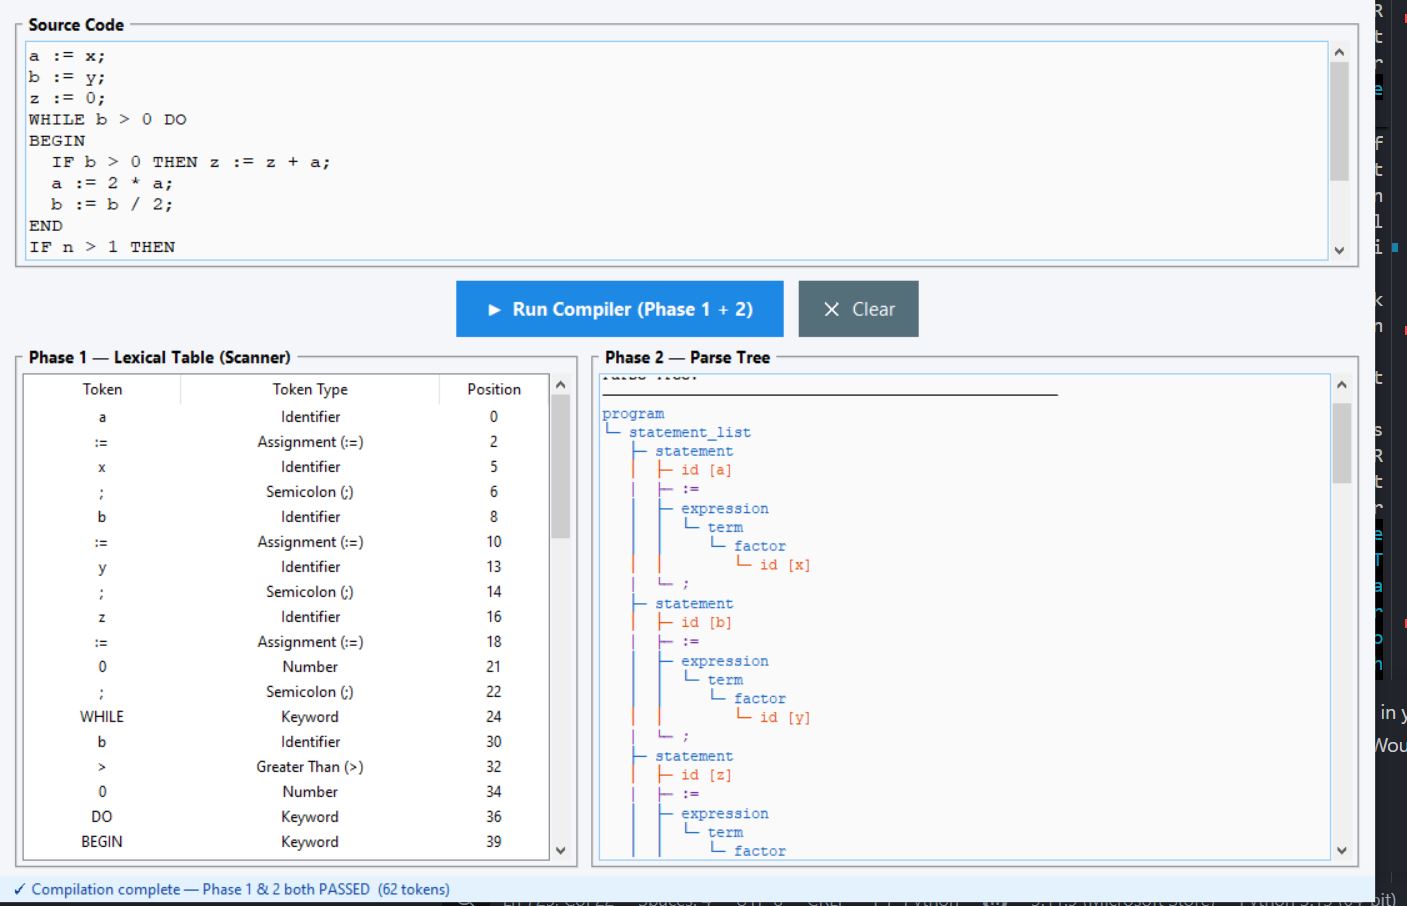Select the token row for identifier 'x'

coord(286,467)
